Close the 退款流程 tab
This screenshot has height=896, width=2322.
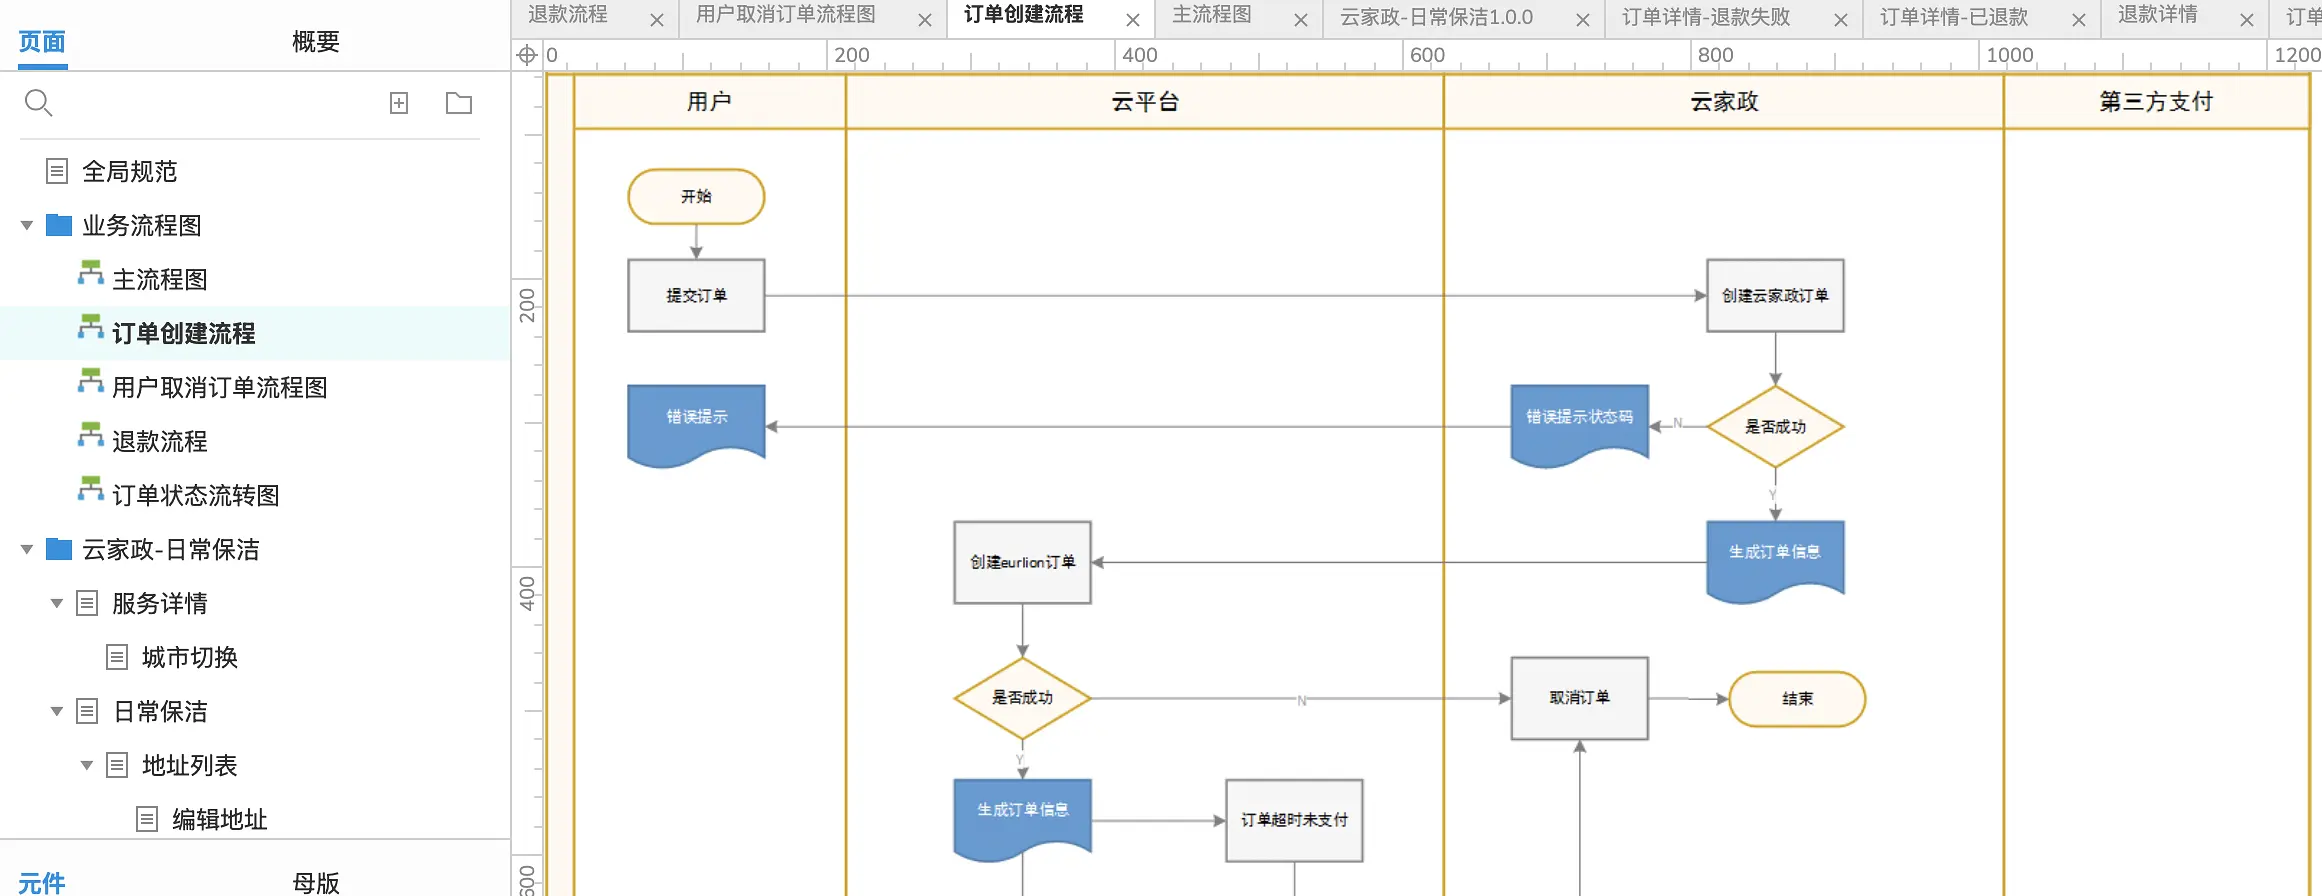(x=657, y=20)
